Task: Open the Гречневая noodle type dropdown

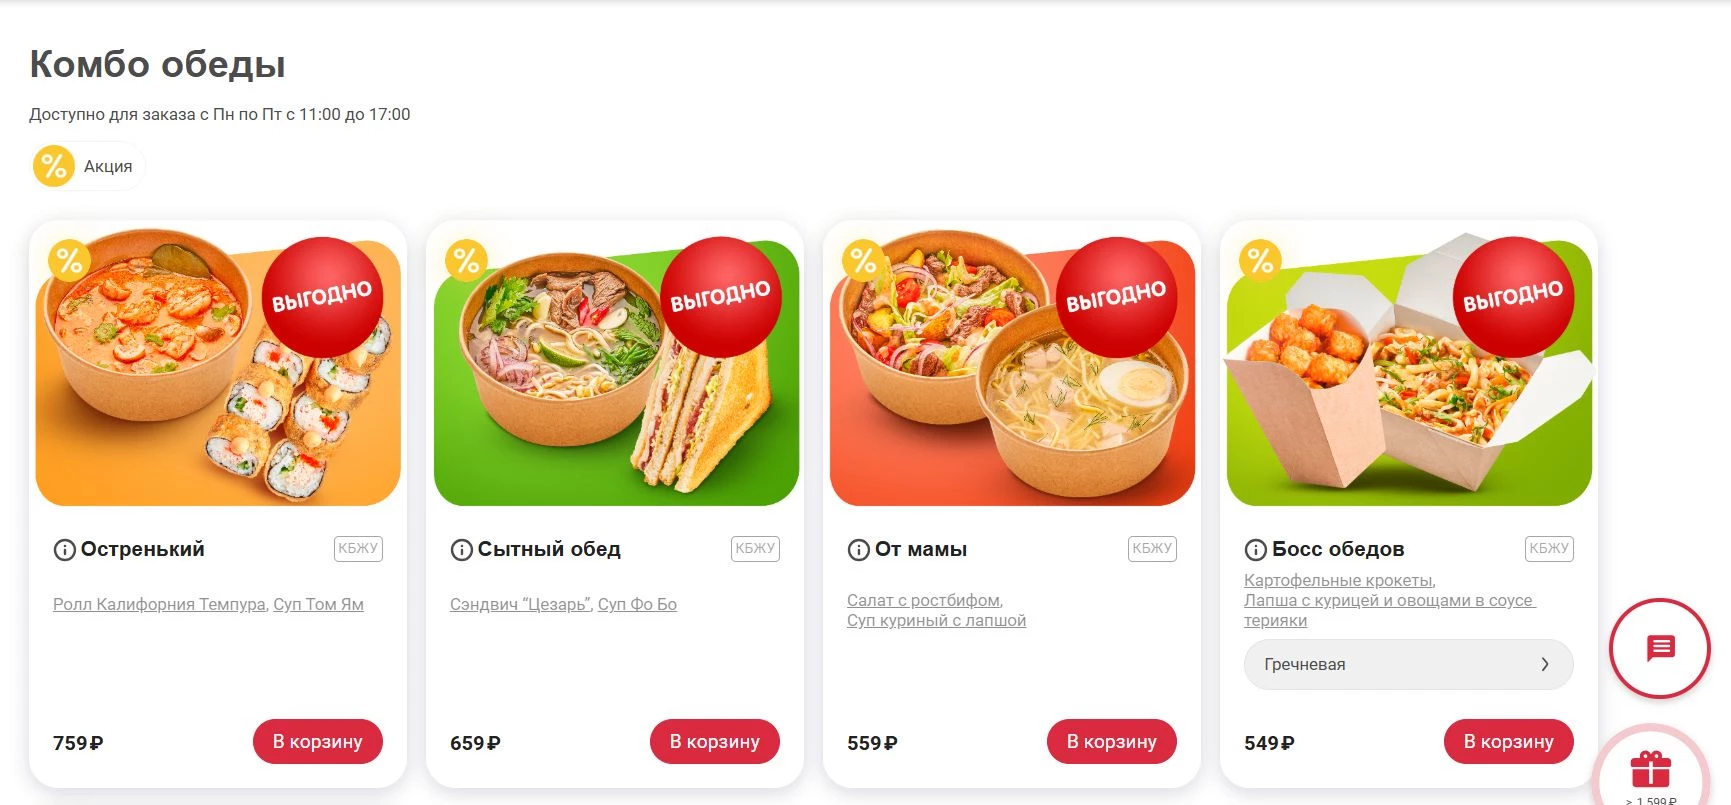Action: click(x=1408, y=664)
